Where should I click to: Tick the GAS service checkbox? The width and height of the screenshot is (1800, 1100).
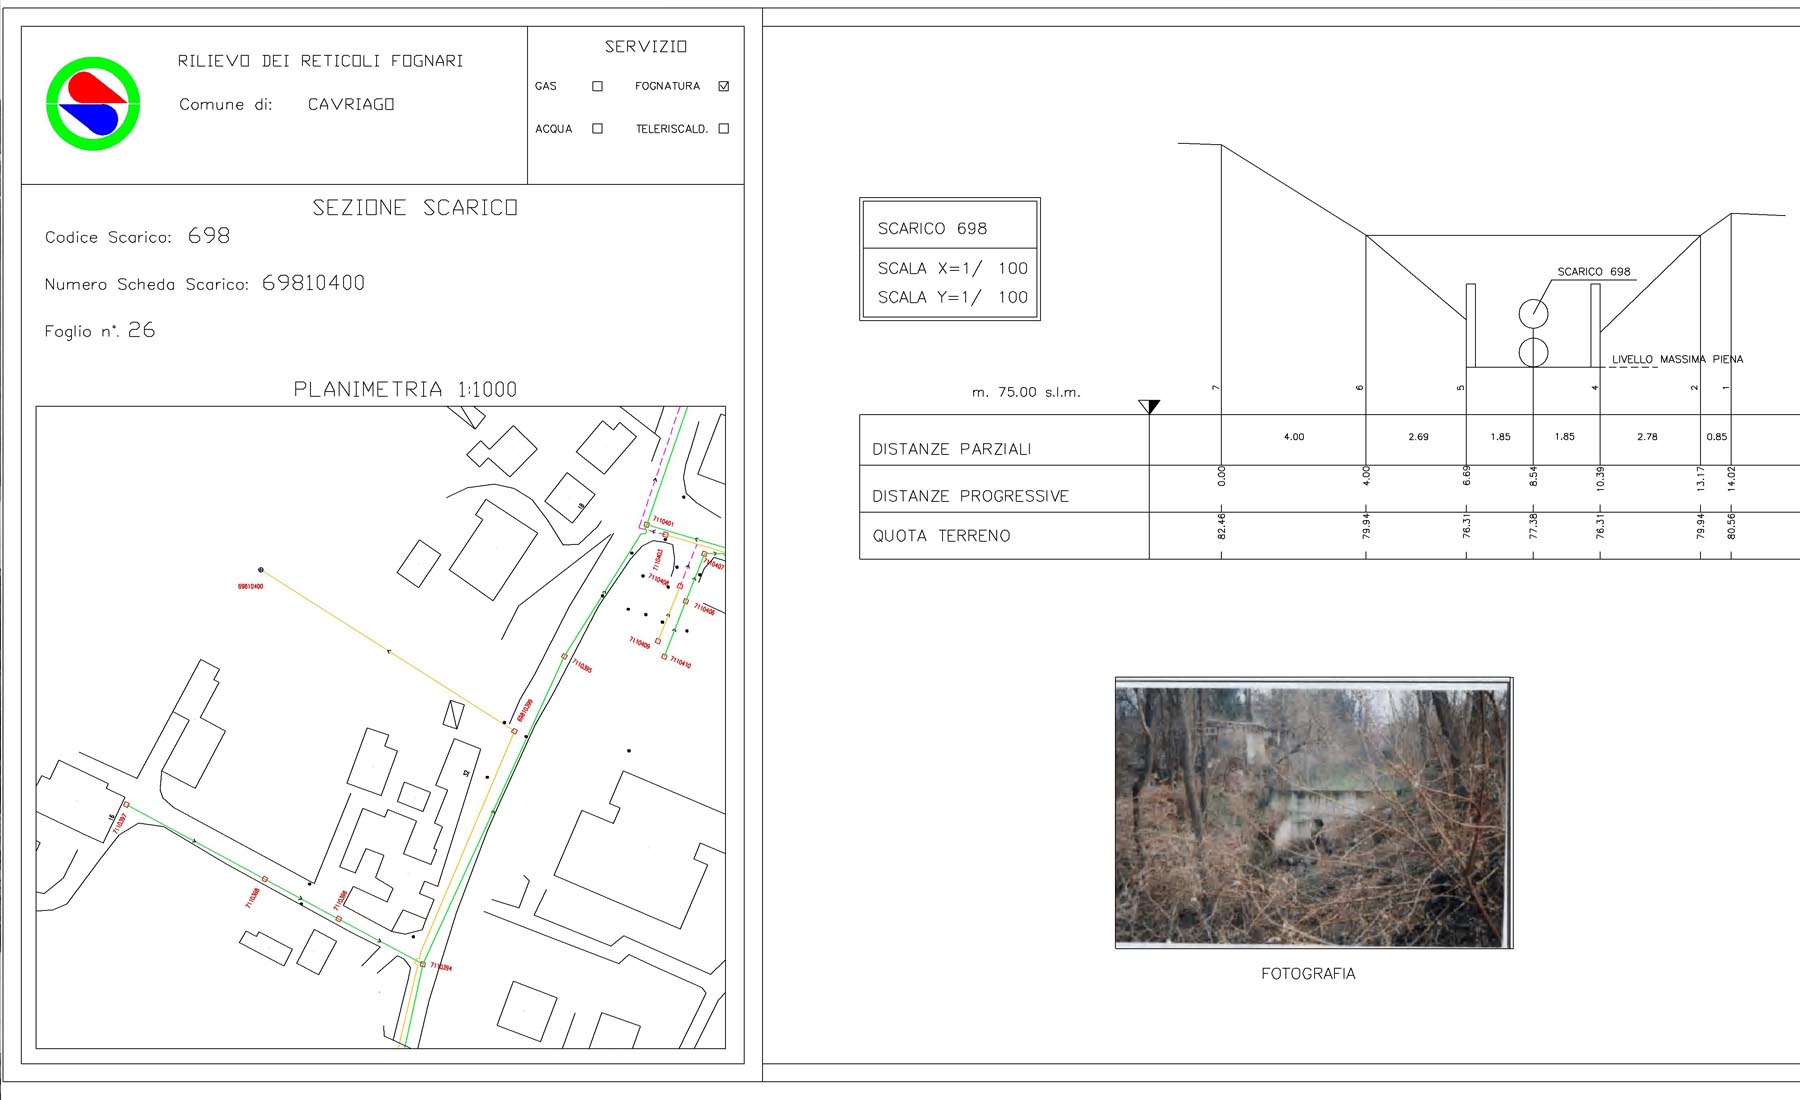click(597, 86)
